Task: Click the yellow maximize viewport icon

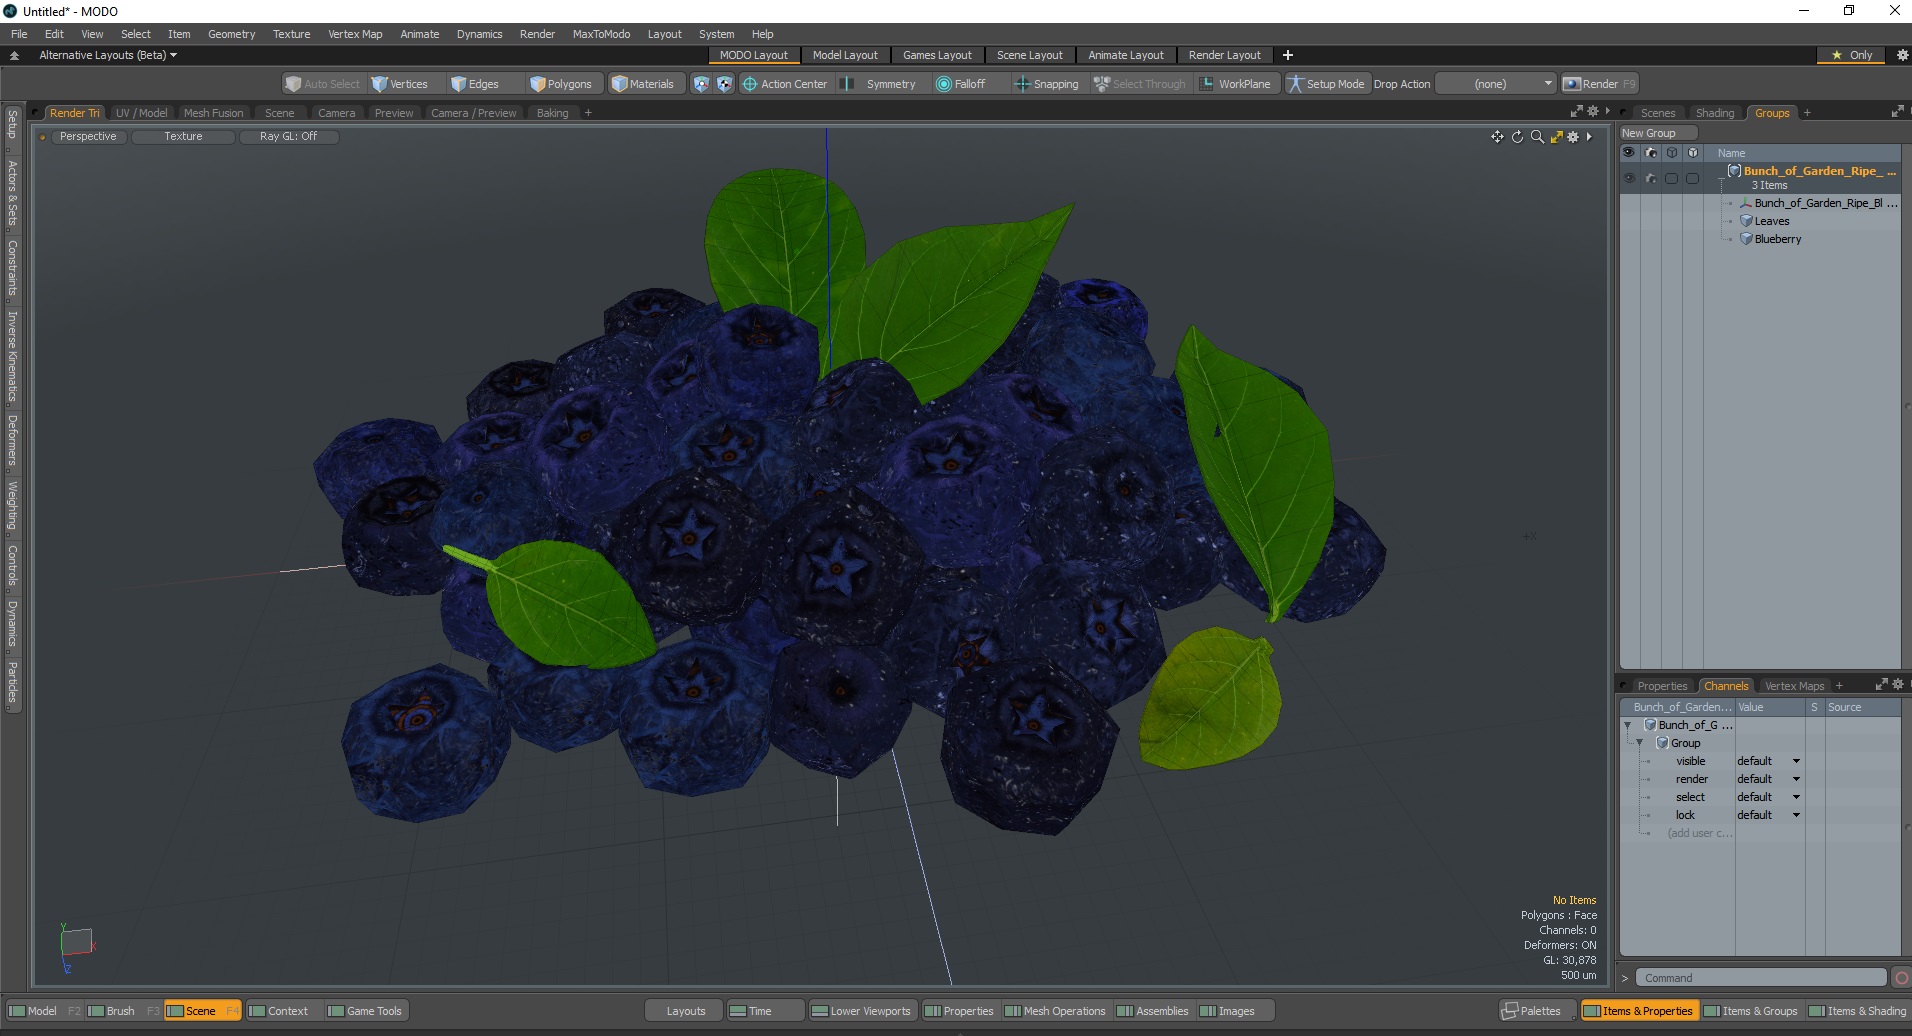Action: (x=1556, y=137)
